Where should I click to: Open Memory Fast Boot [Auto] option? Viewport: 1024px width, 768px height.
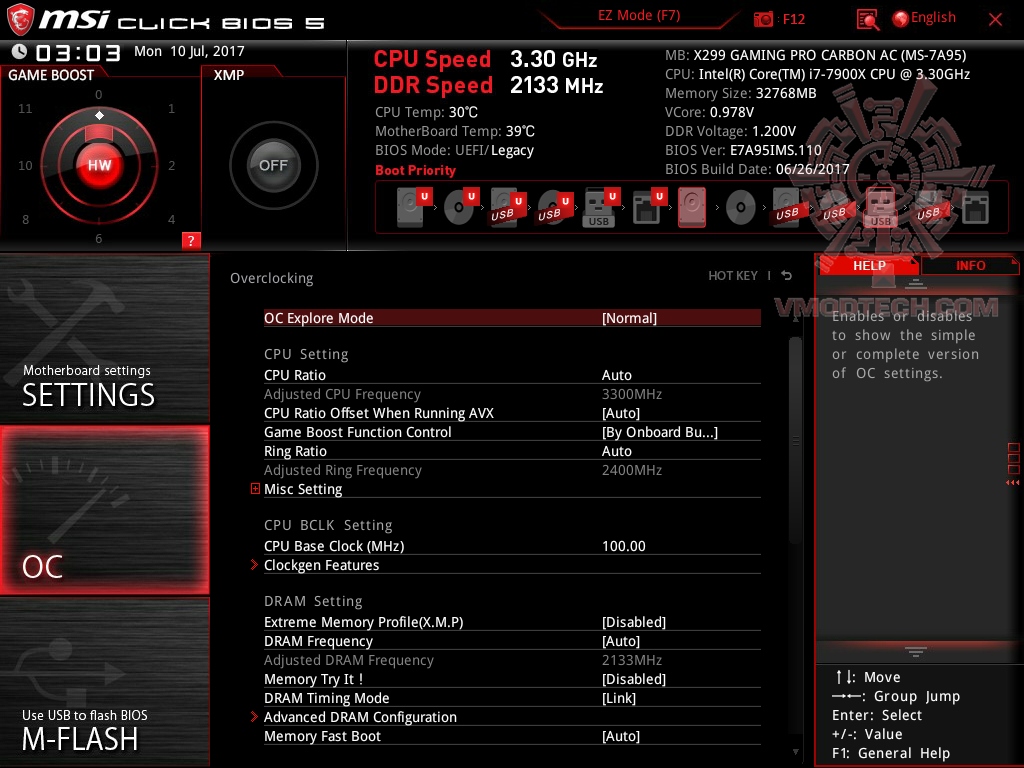tap(512, 735)
